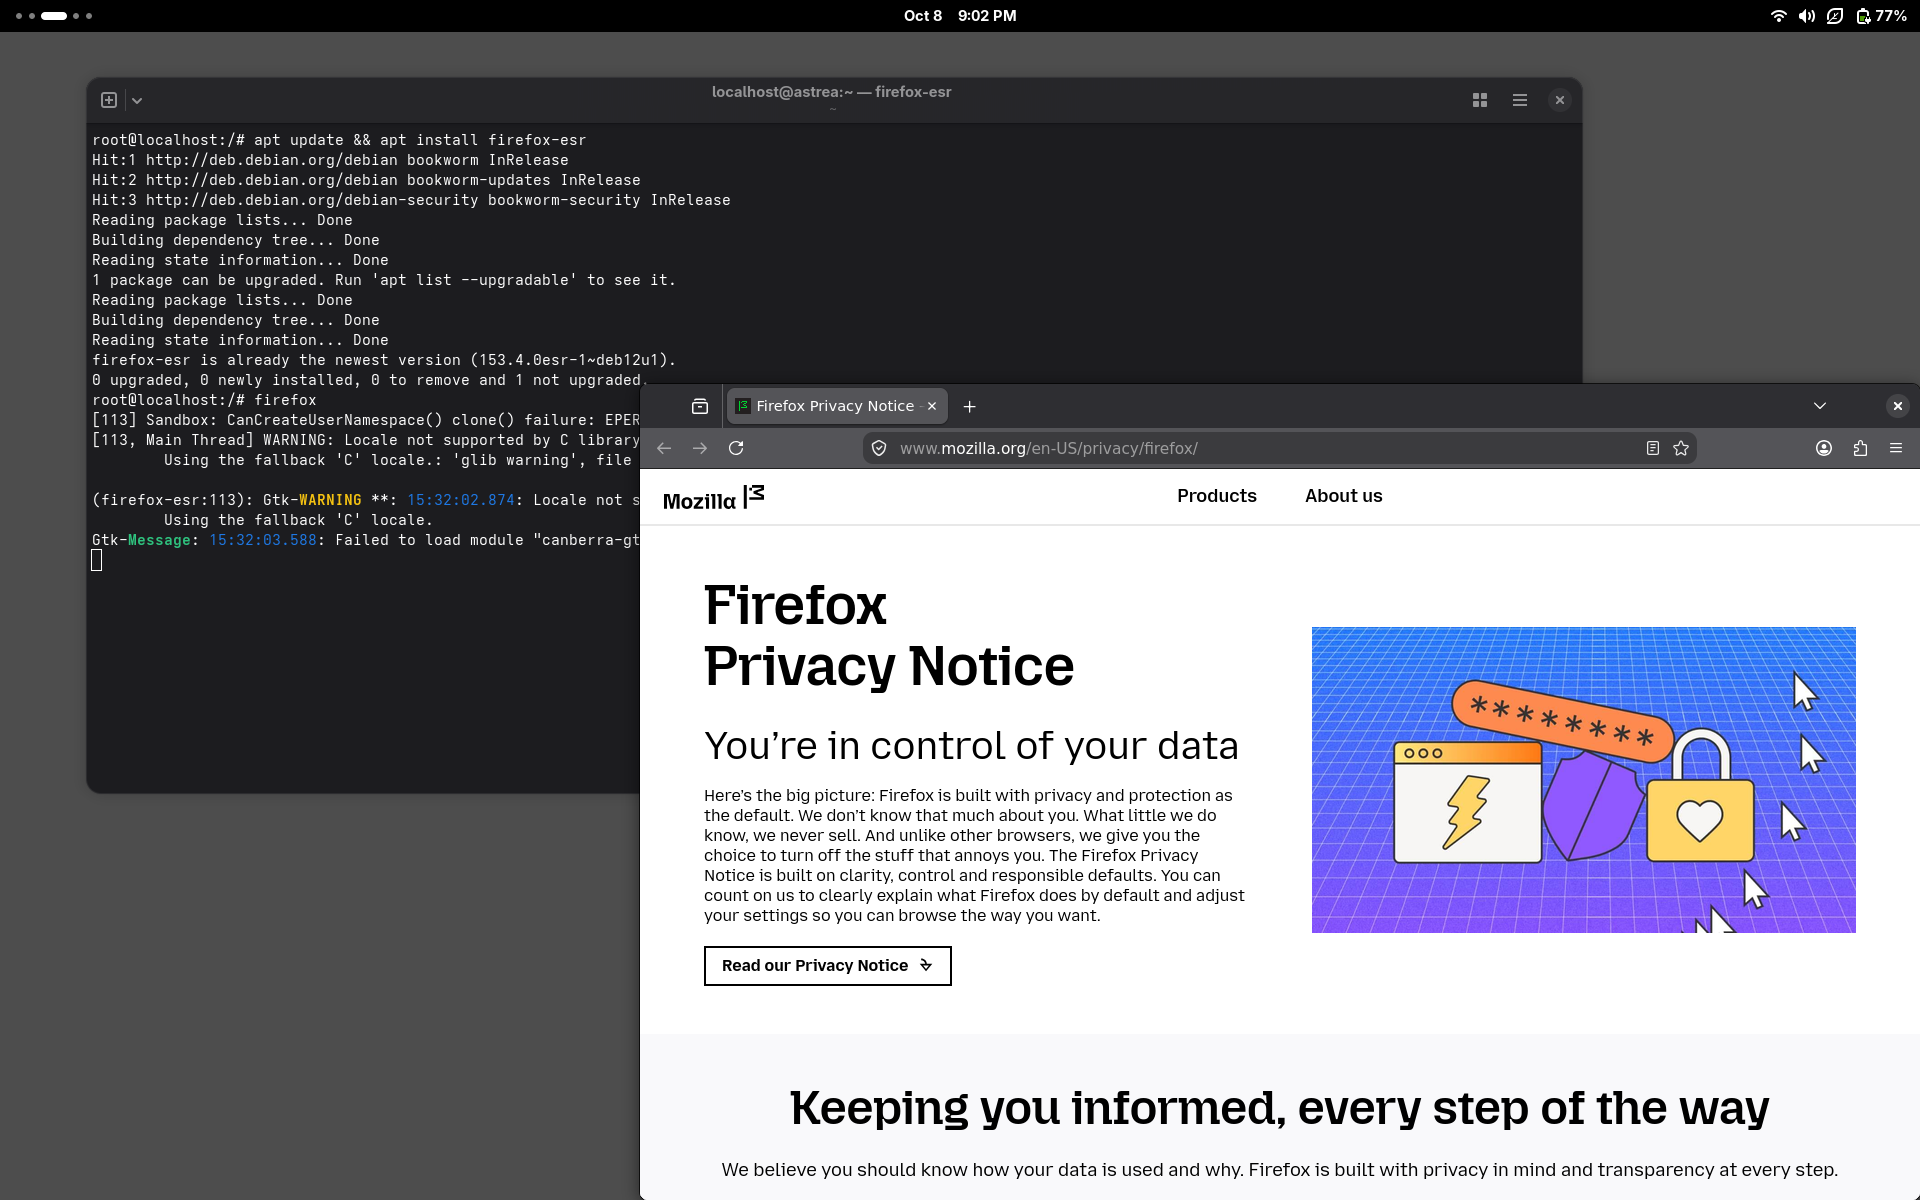Viewport: 1920px width, 1200px height.
Task: Open the Wi-Fi status icon
Action: 1778,16
